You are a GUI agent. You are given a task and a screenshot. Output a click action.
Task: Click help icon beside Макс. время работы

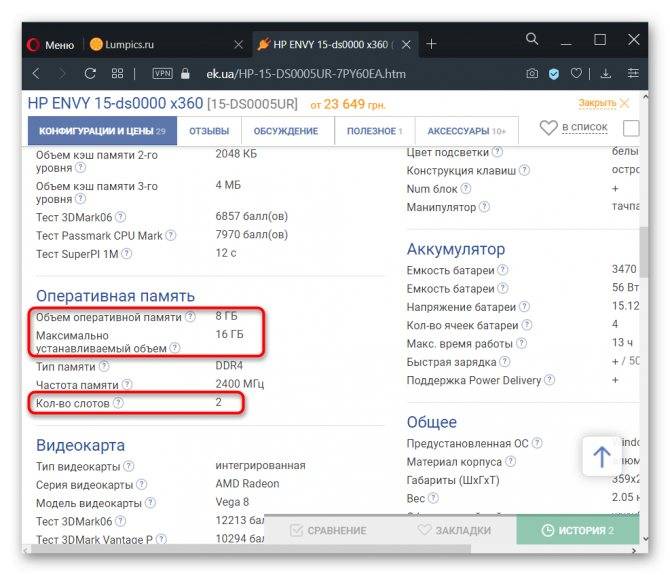click(x=521, y=343)
